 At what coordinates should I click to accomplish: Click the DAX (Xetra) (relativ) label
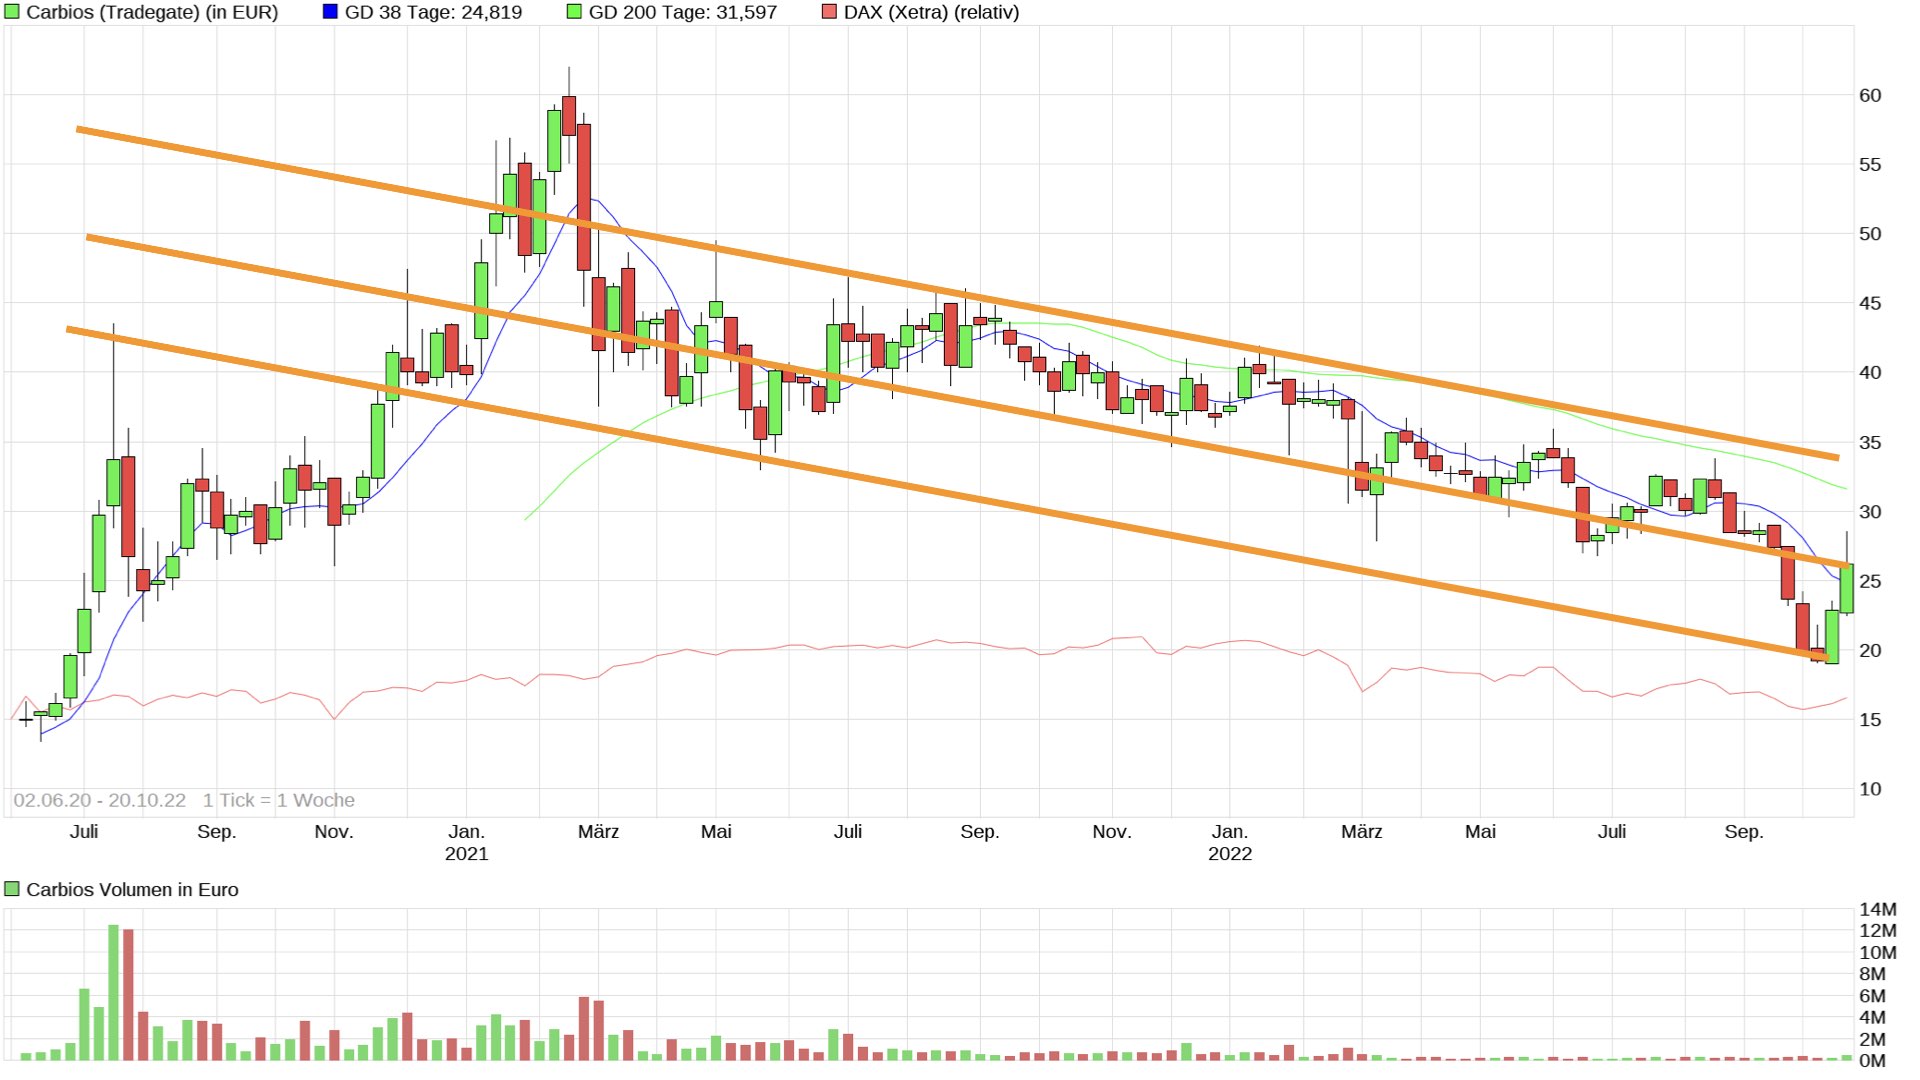[x=931, y=12]
